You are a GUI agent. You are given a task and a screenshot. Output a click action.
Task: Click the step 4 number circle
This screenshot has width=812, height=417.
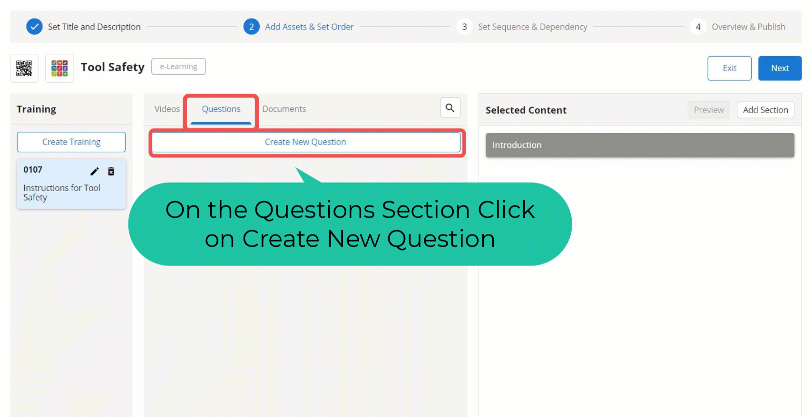coord(698,26)
